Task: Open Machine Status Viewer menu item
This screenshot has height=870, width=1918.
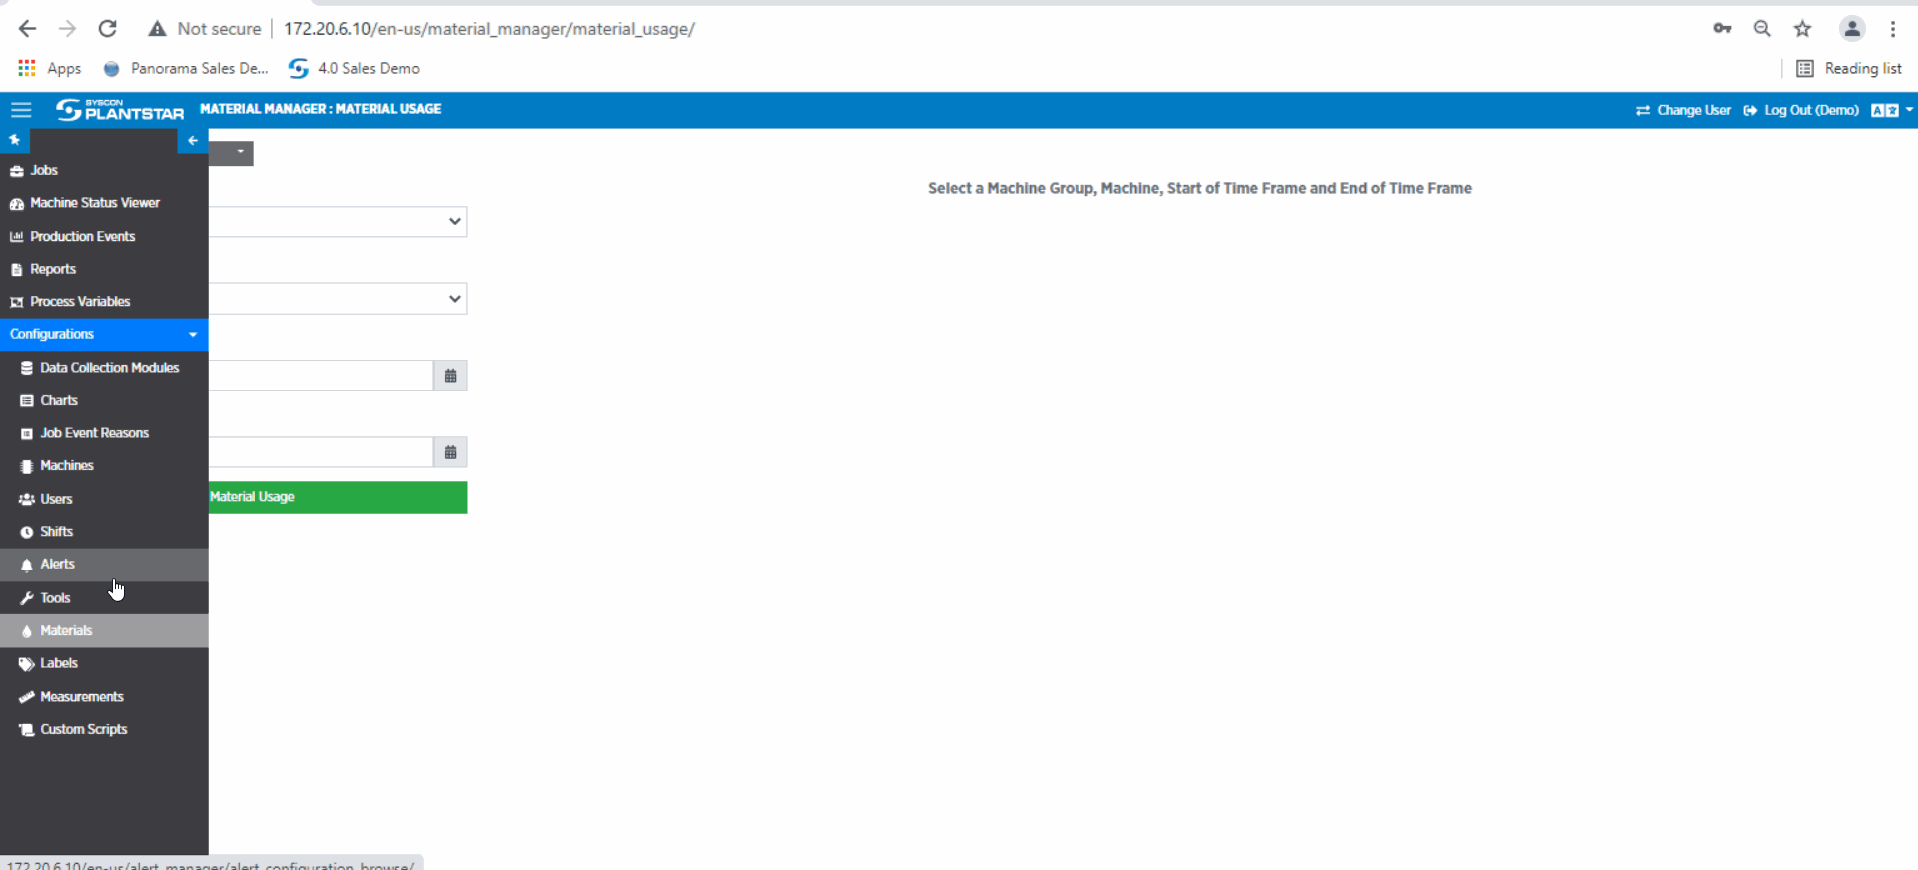Action: pyautogui.click(x=104, y=203)
